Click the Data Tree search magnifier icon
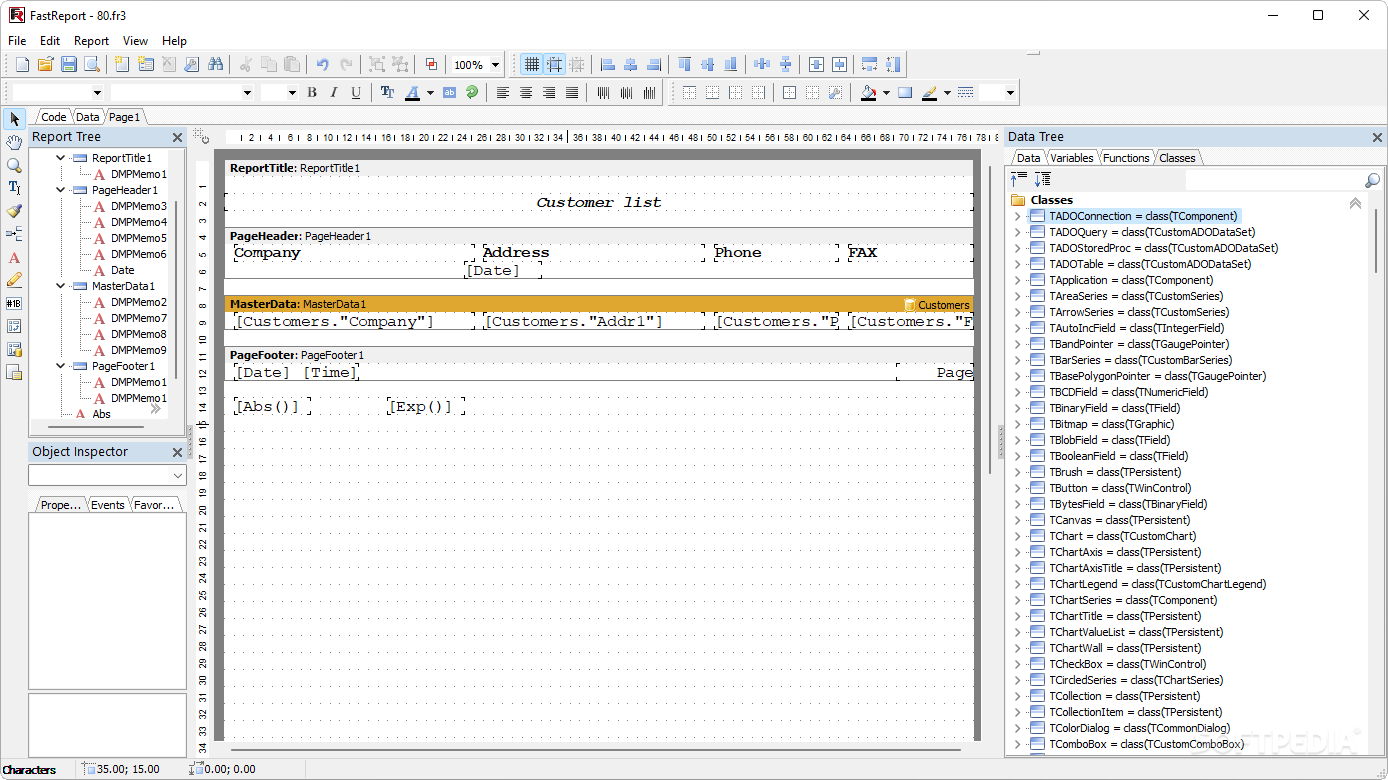This screenshot has height=780, width=1388. [x=1373, y=180]
